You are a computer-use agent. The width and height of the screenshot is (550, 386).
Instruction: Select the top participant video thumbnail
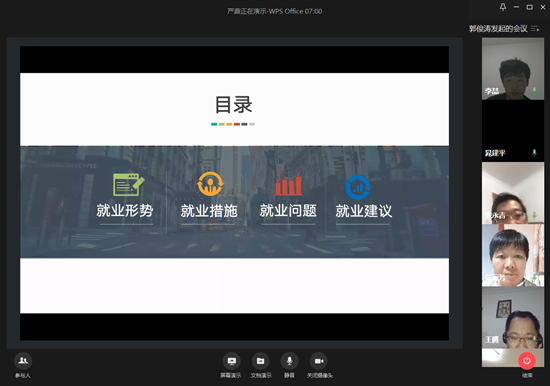pos(513,69)
